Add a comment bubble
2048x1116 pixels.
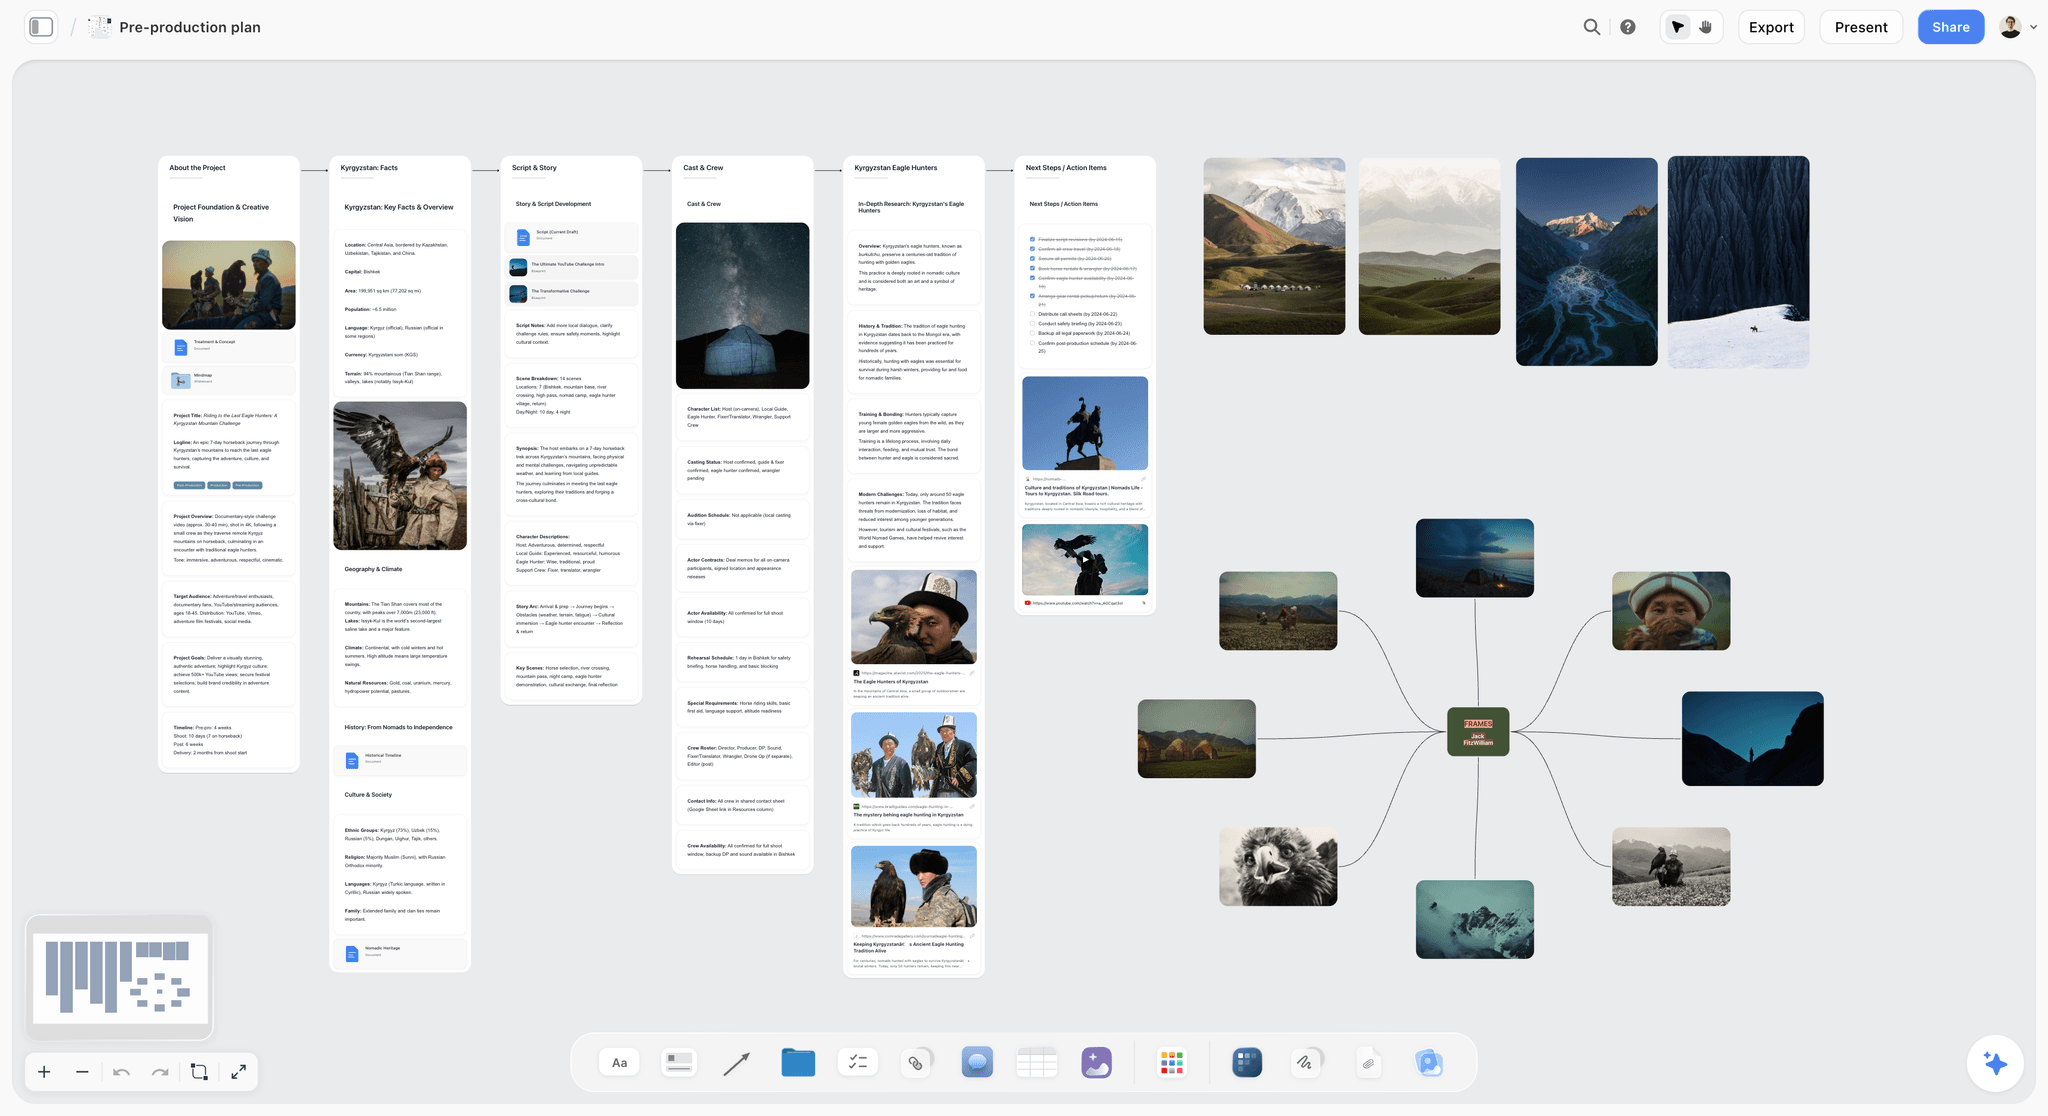point(977,1062)
